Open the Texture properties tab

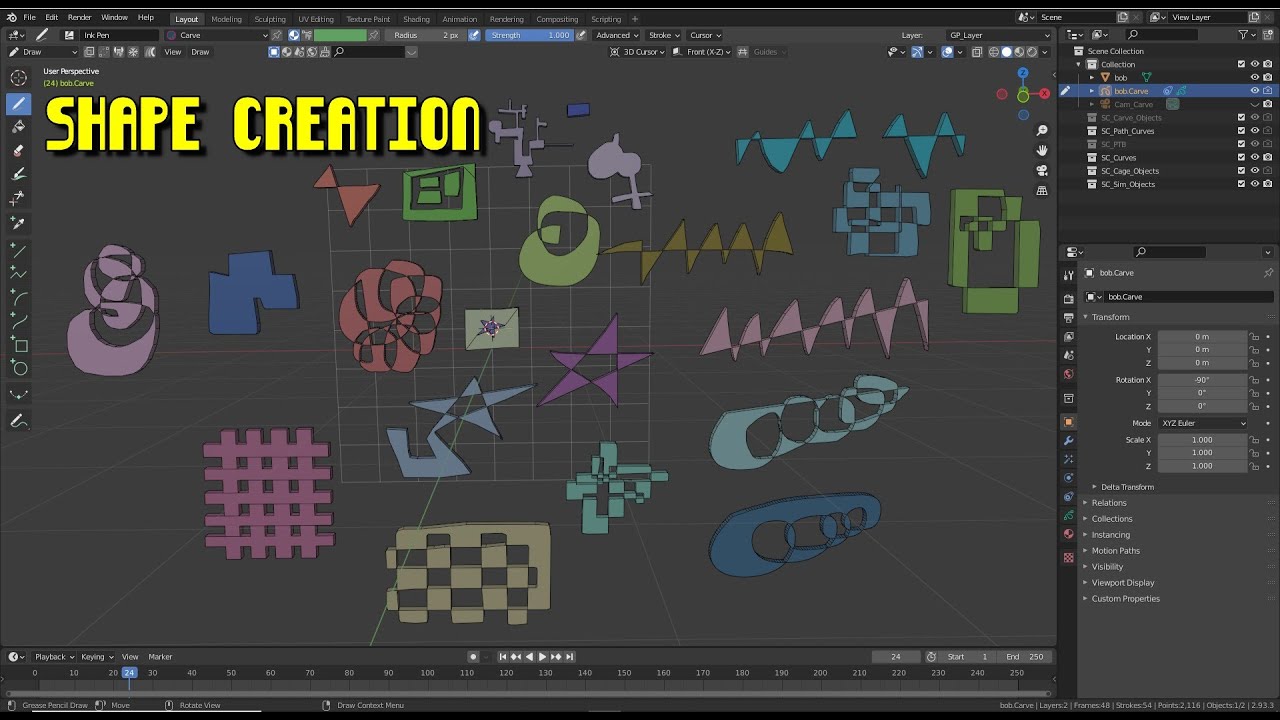click(x=1069, y=558)
